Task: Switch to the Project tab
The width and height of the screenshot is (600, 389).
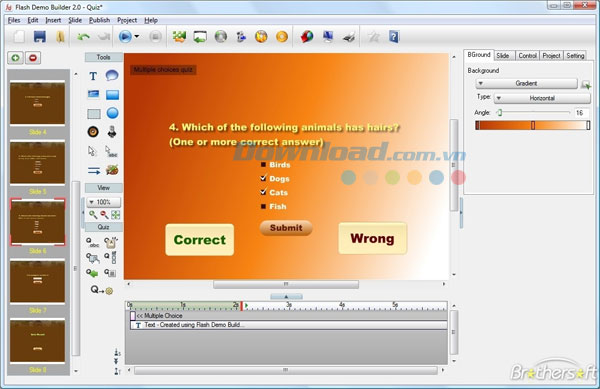Action: (x=551, y=56)
